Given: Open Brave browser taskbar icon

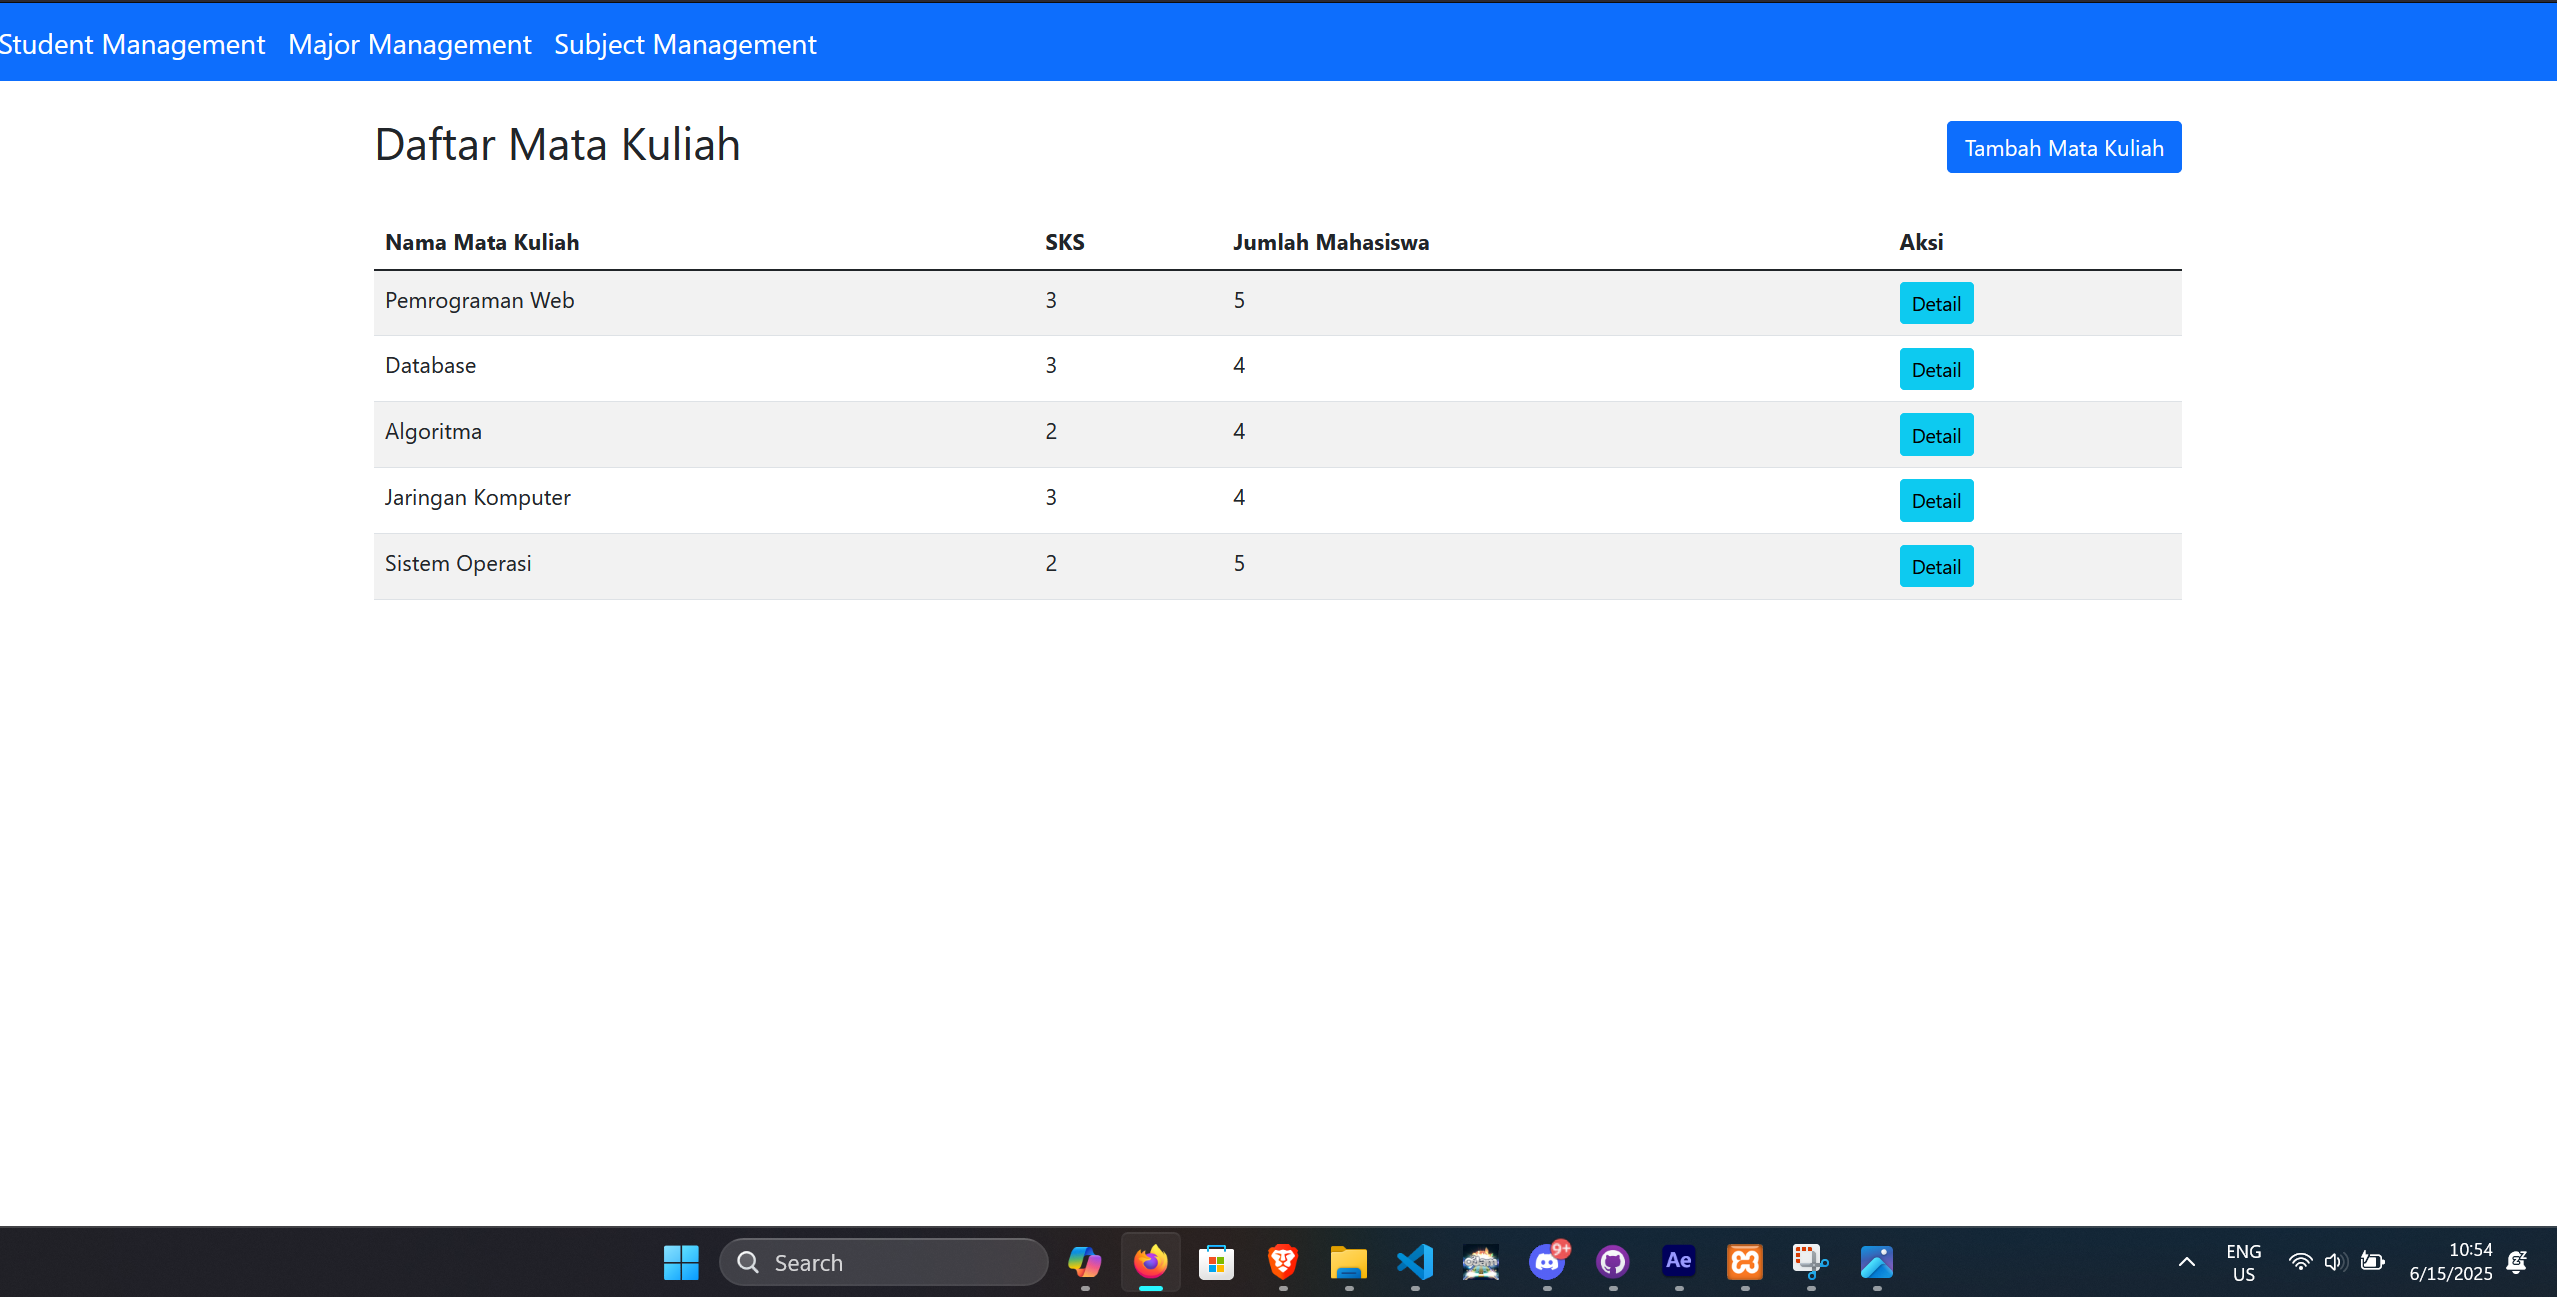Looking at the screenshot, I should pyautogui.click(x=1283, y=1262).
